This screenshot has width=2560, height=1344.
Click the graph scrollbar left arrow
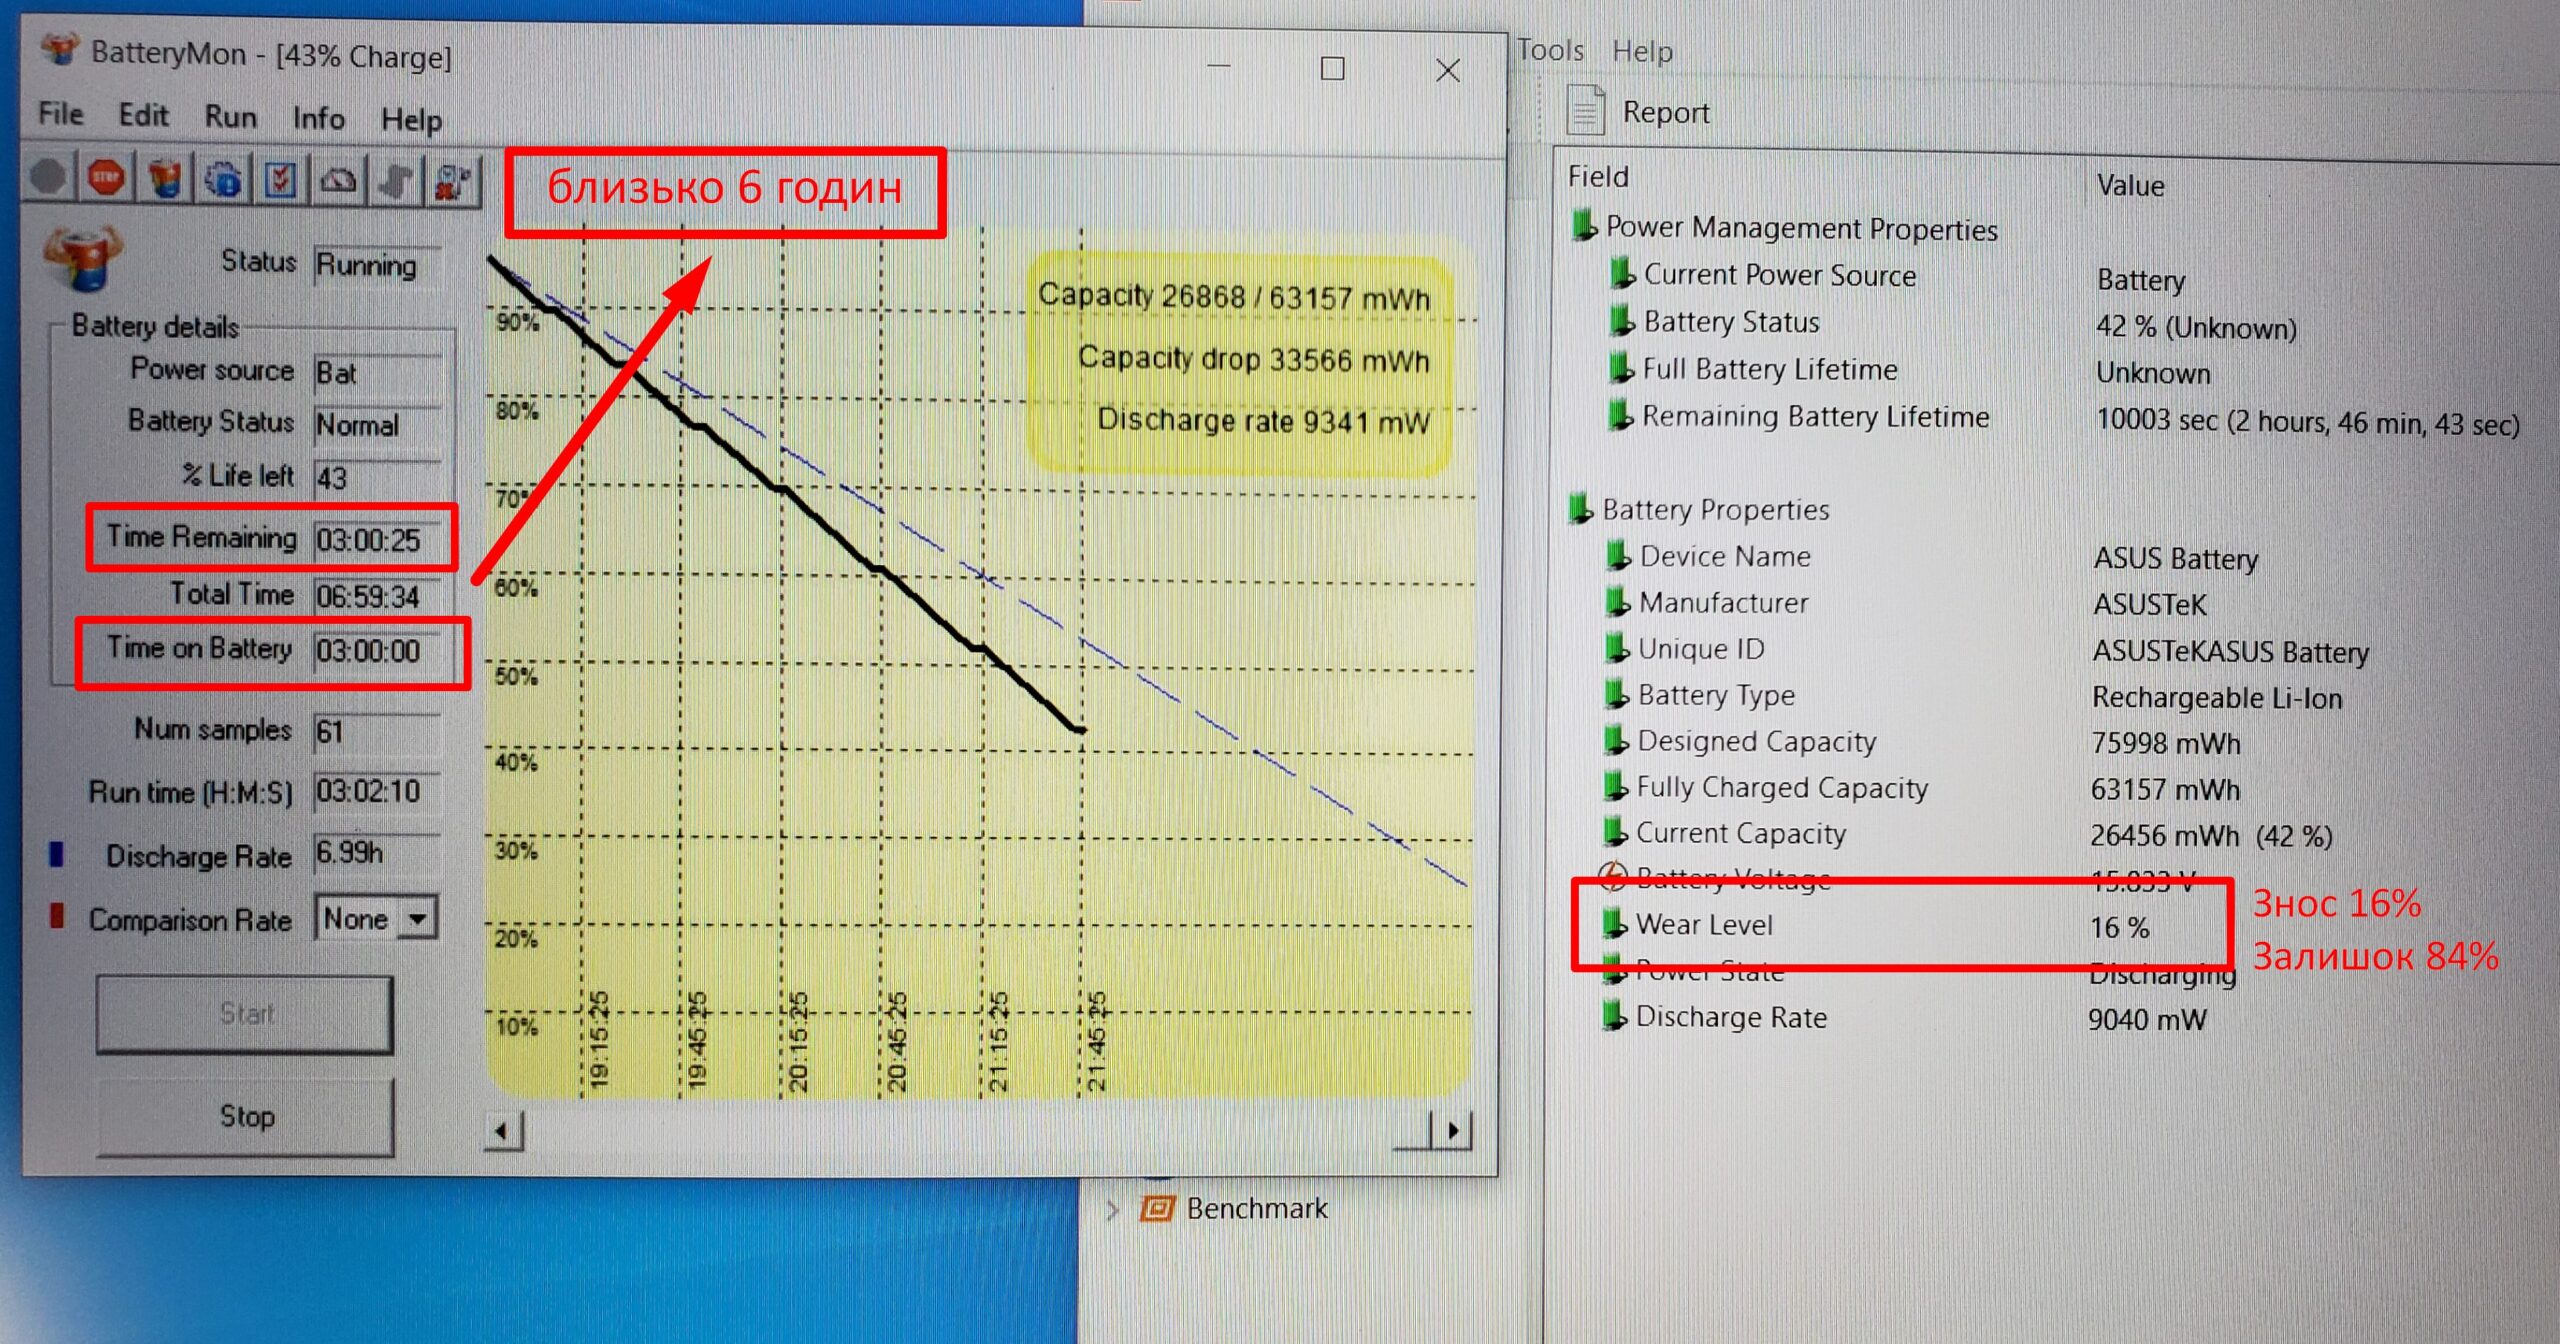(503, 1132)
